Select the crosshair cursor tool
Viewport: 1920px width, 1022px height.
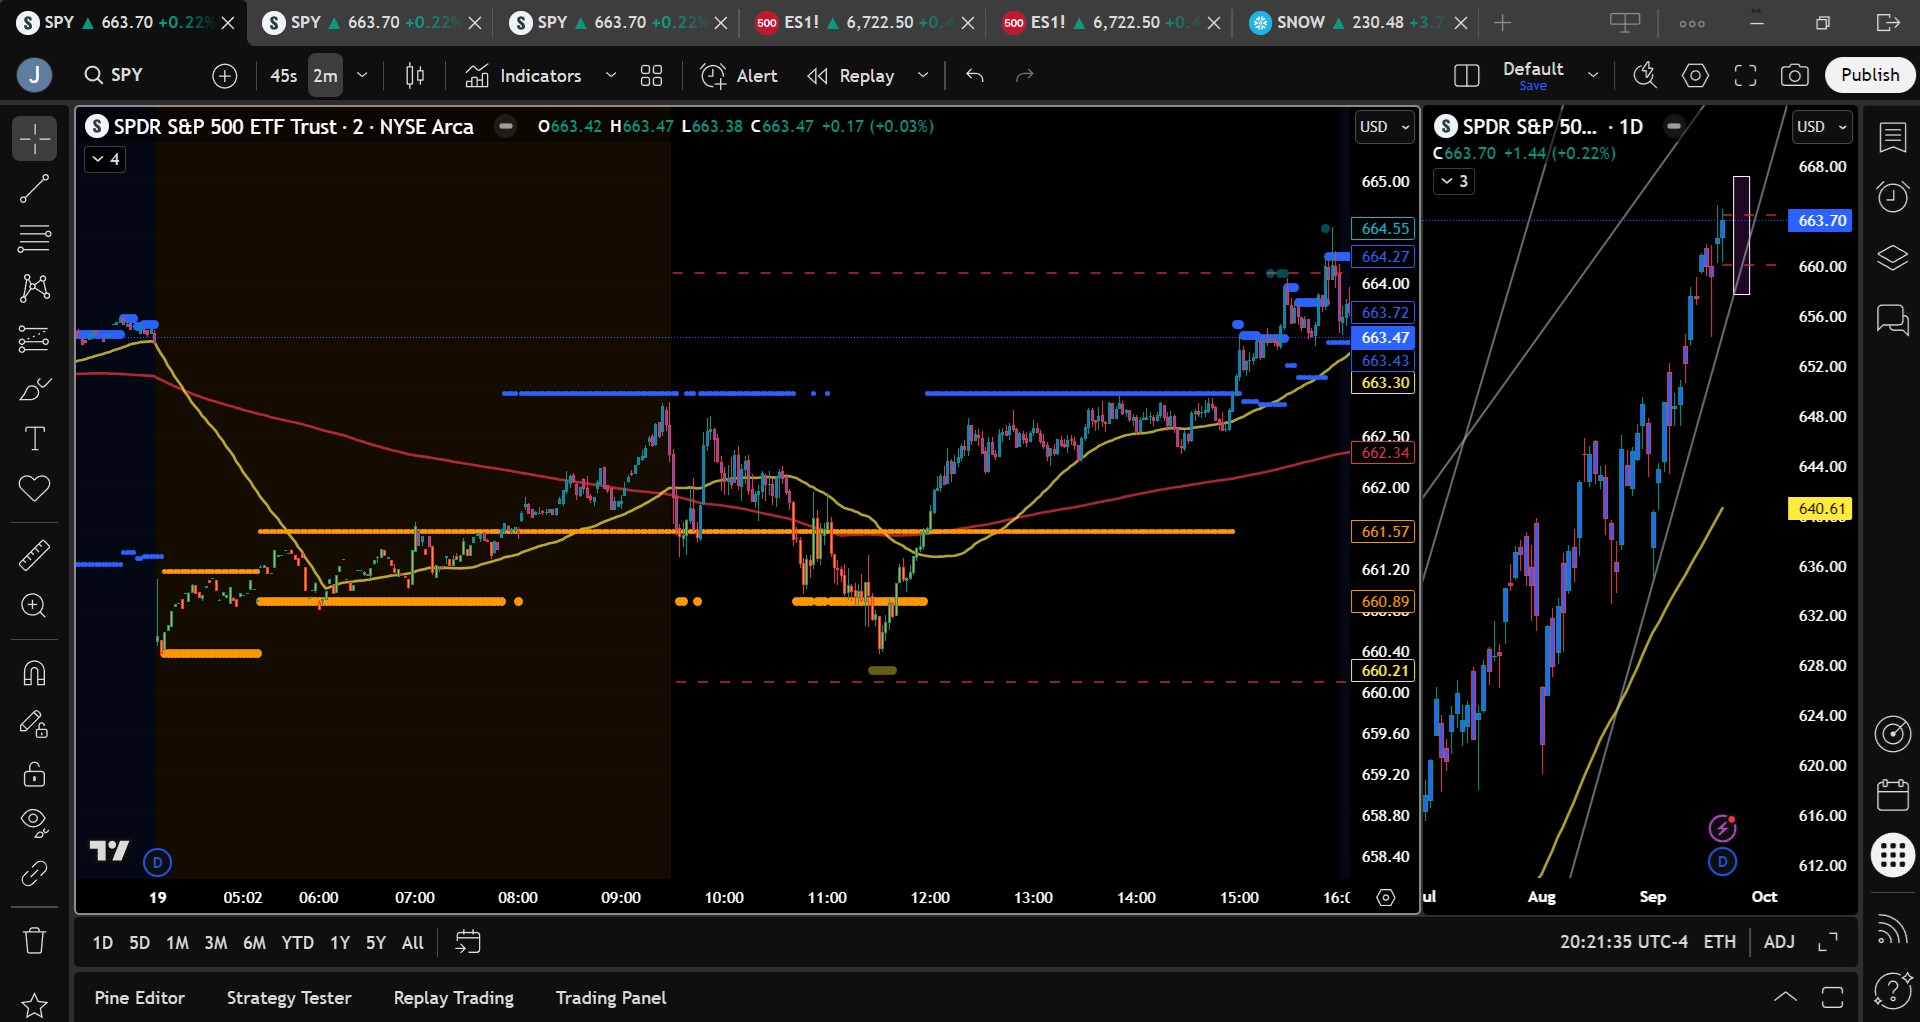pyautogui.click(x=34, y=139)
